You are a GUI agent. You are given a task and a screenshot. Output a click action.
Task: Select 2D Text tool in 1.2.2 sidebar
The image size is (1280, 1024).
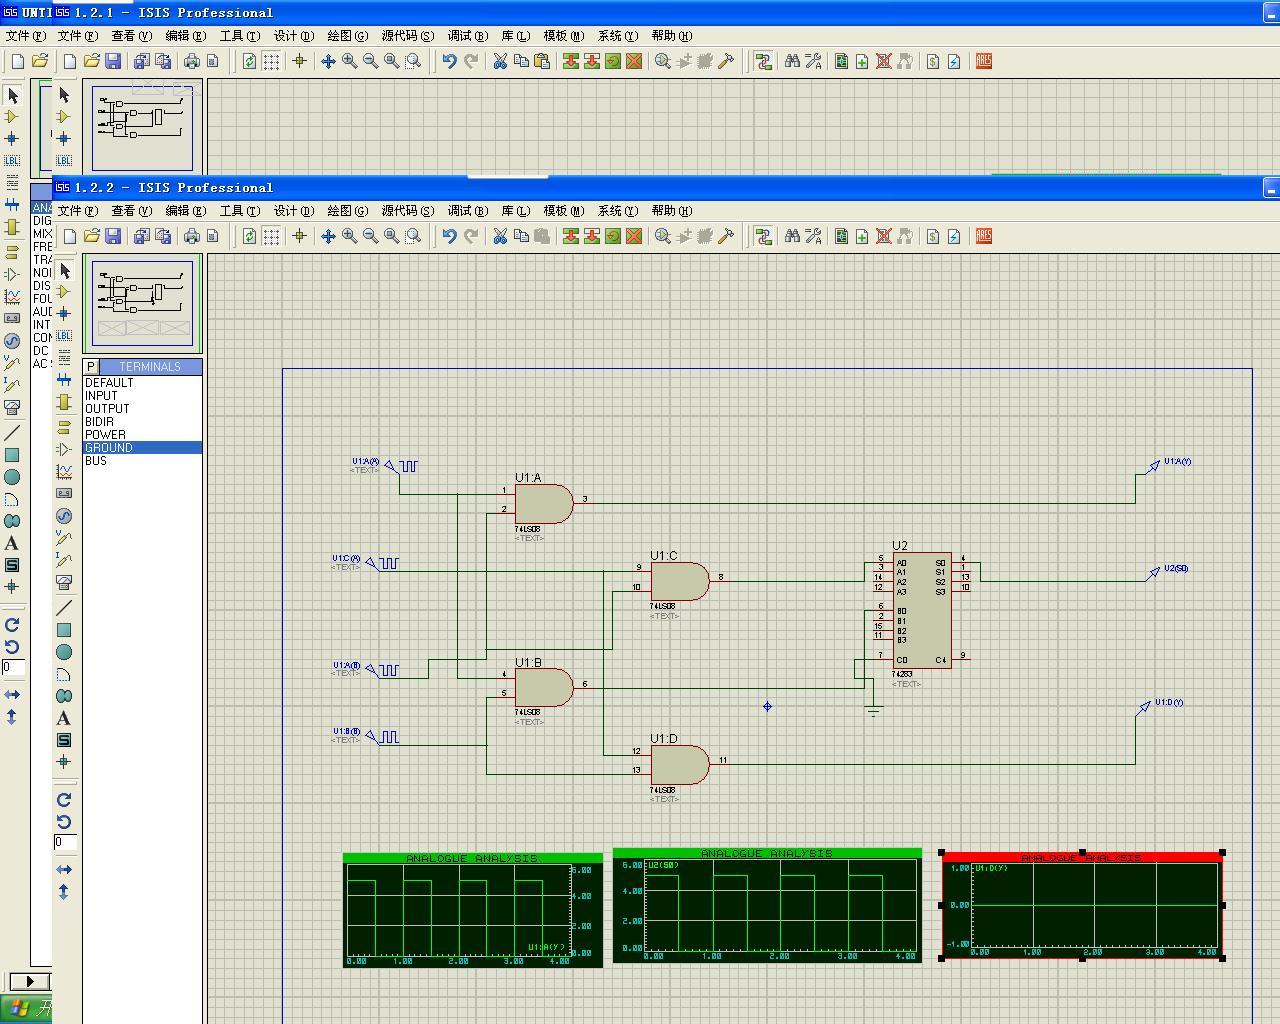click(x=64, y=718)
